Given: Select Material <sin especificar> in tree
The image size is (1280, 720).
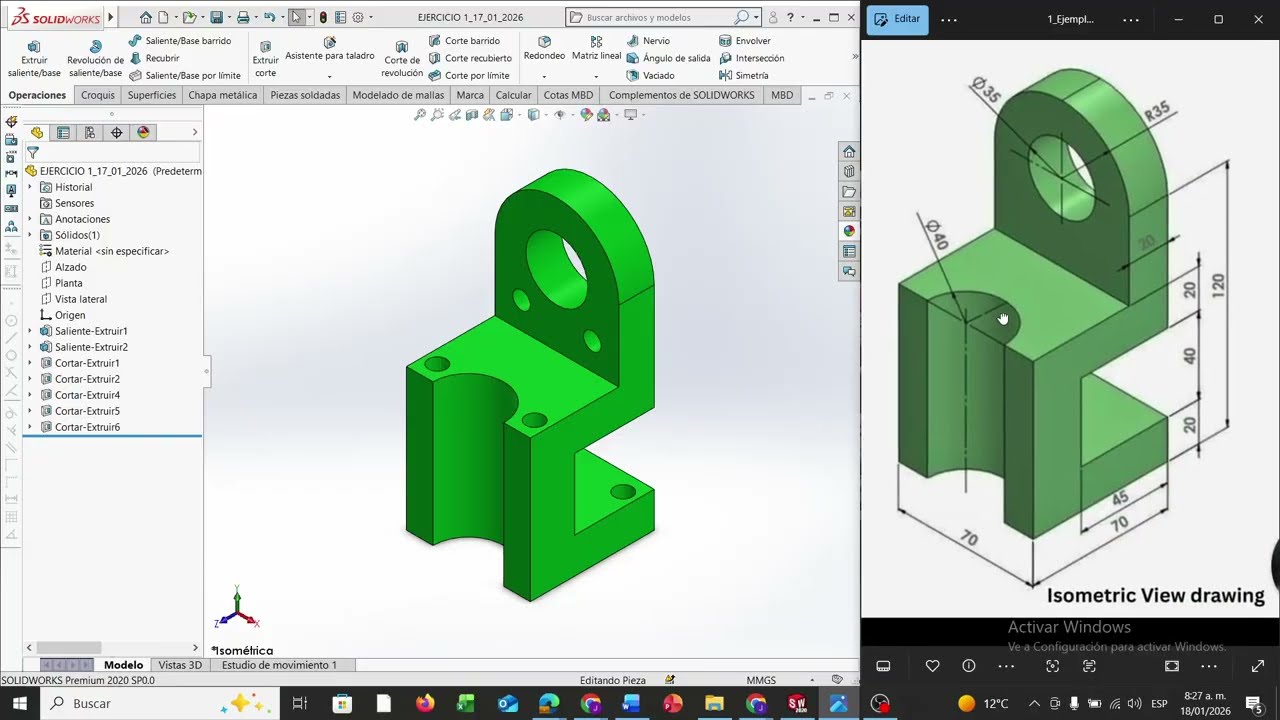Looking at the screenshot, I should tap(104, 251).
